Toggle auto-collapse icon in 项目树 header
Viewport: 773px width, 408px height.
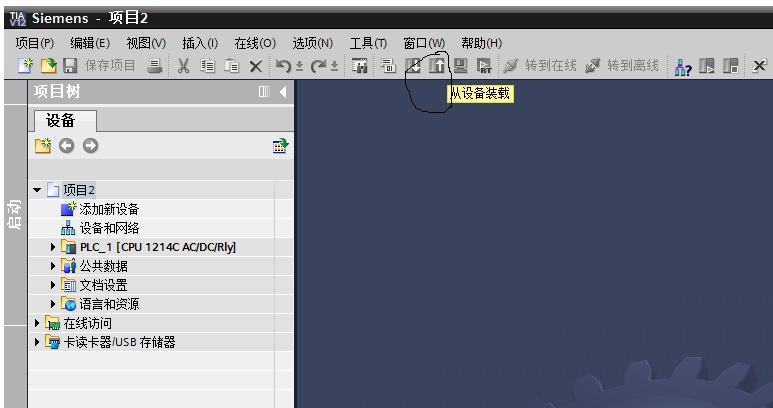click(x=264, y=92)
